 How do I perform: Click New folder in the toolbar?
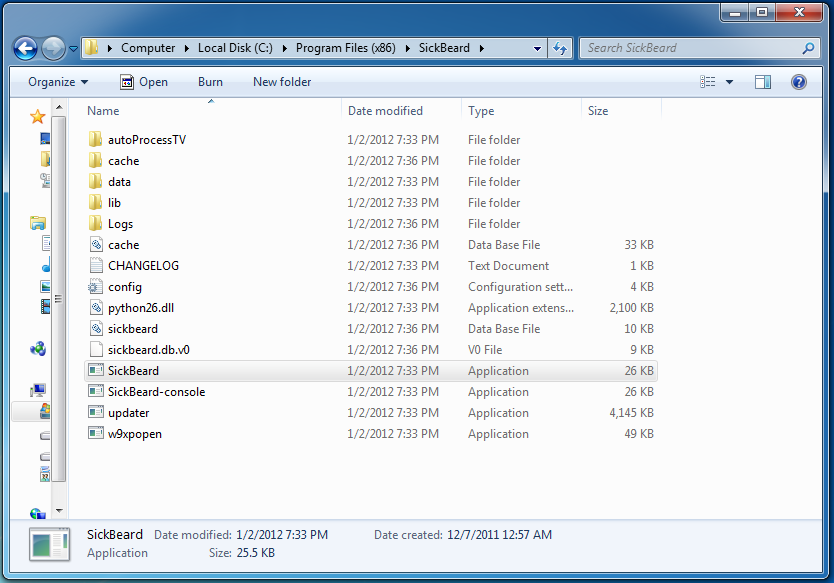pos(282,82)
